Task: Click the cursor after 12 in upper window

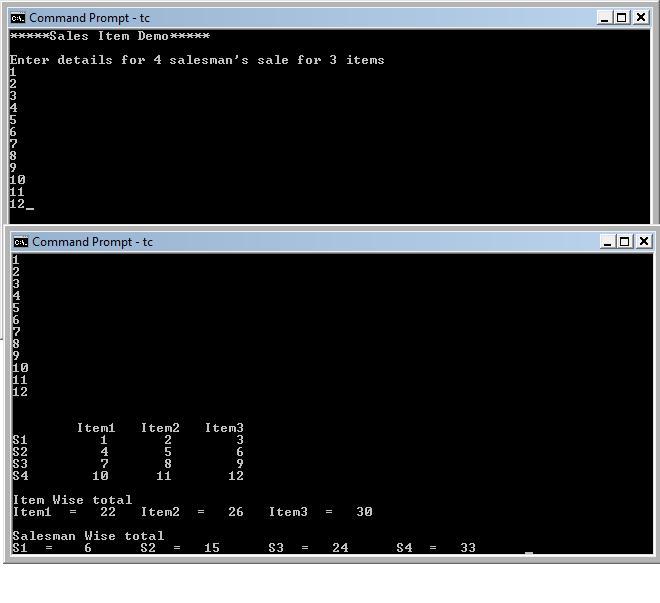Action: tap(30, 205)
